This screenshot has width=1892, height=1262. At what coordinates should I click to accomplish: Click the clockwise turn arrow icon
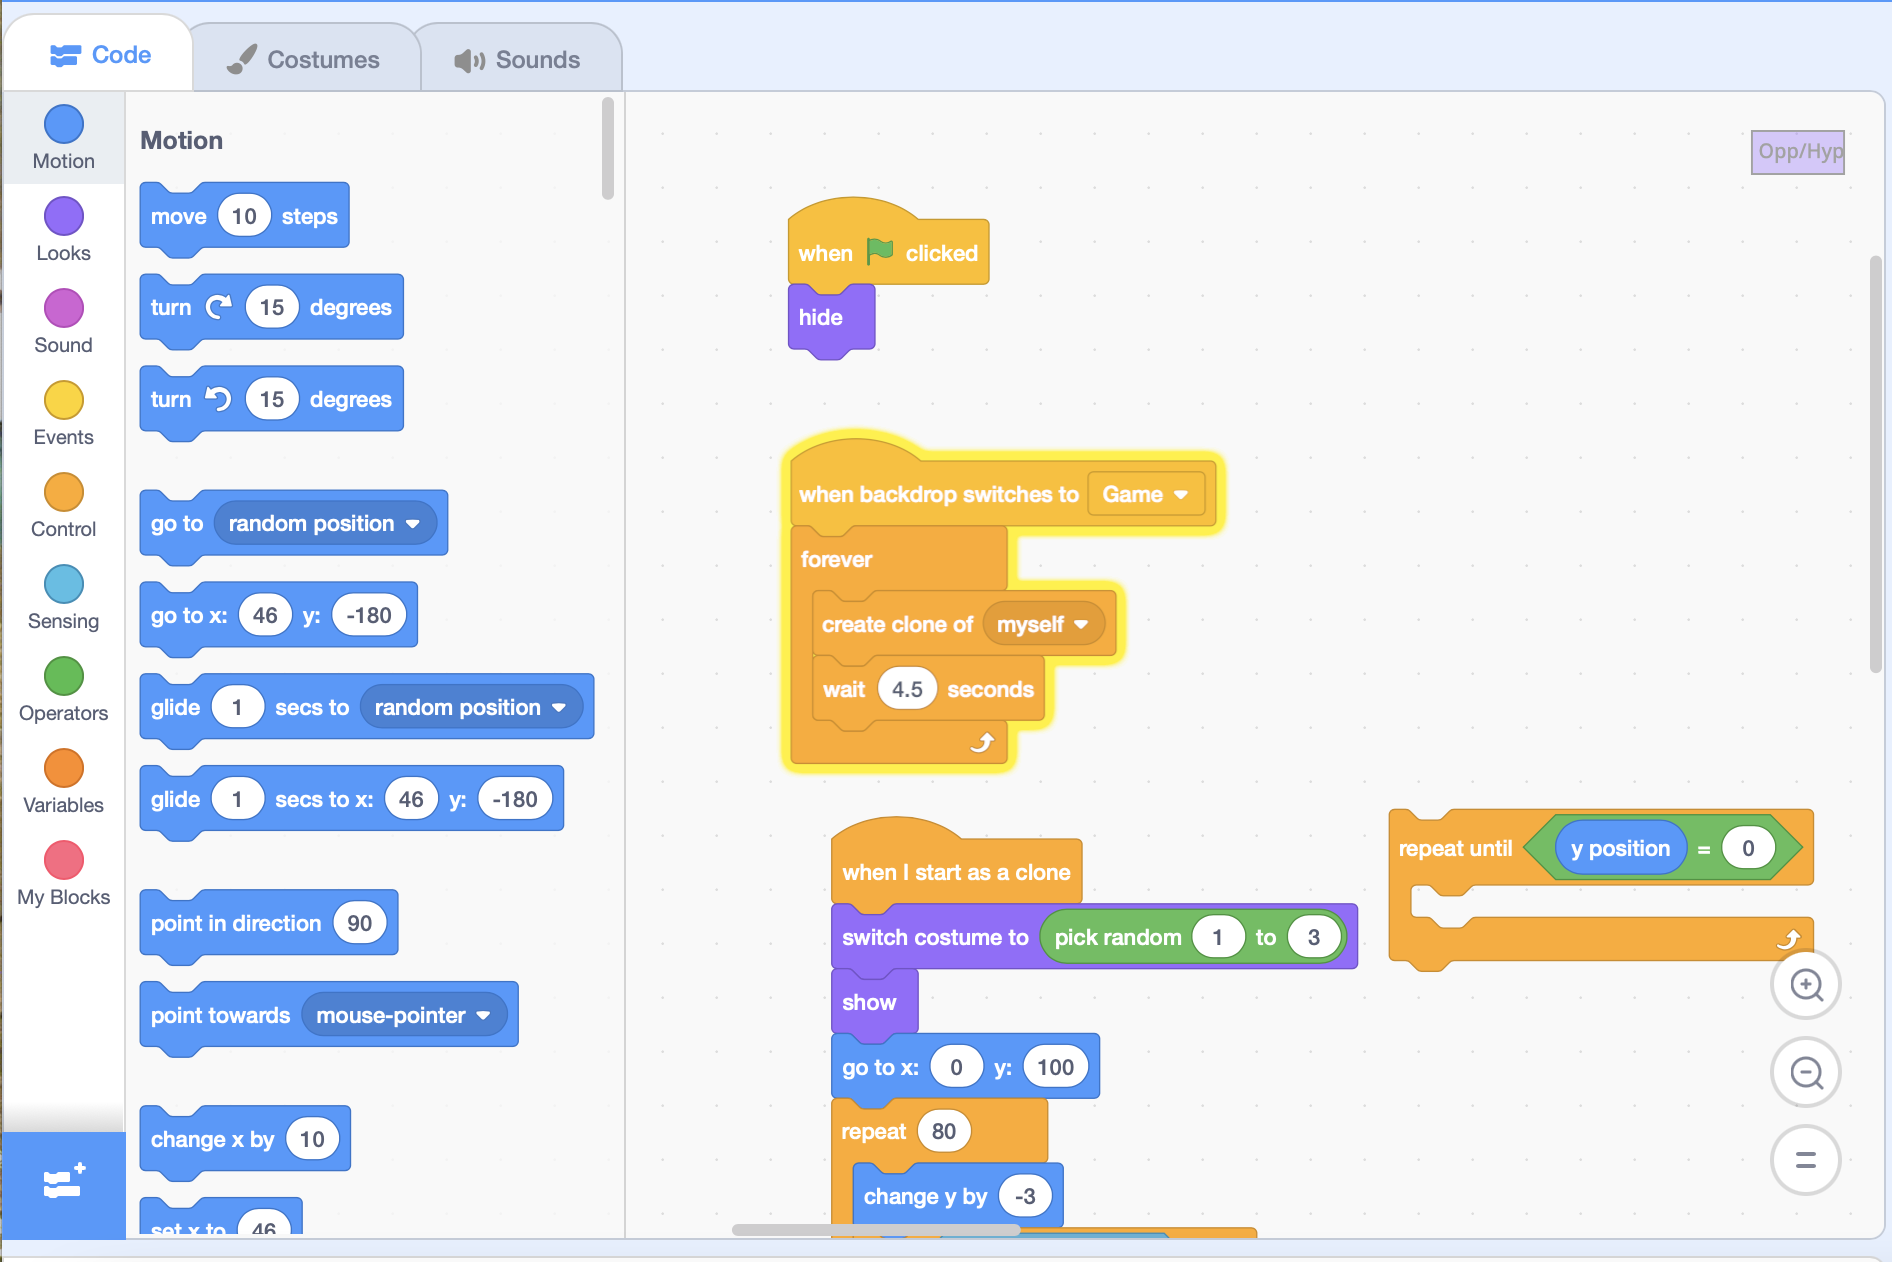[x=219, y=307]
